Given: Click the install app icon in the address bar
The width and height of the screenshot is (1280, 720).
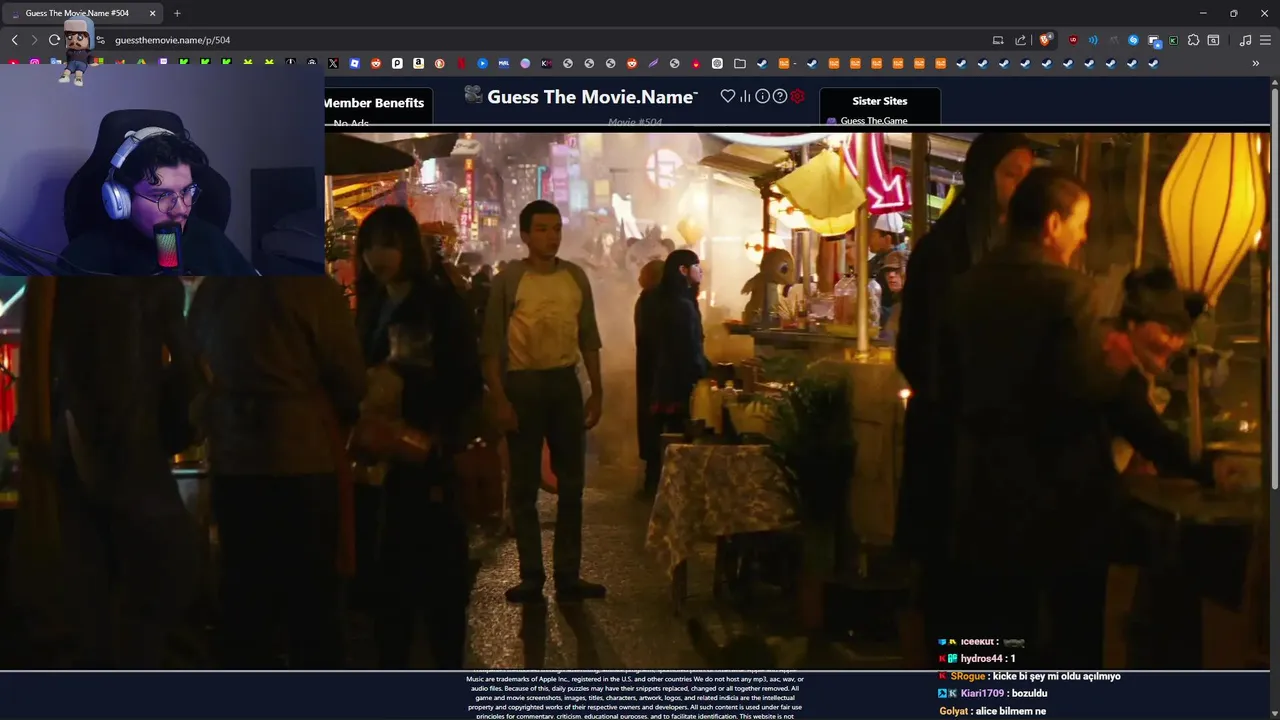Looking at the screenshot, I should 998,40.
